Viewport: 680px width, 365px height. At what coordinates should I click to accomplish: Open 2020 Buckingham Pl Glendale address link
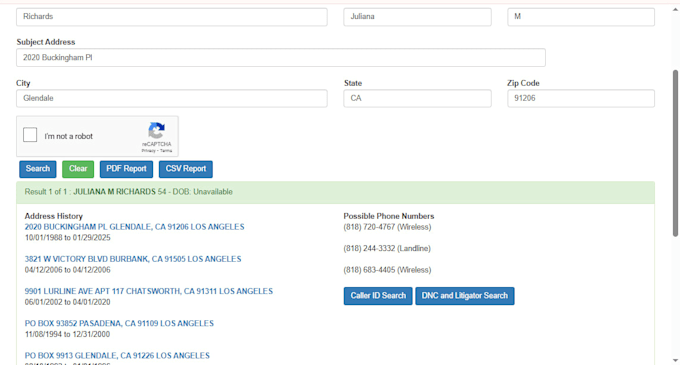pyautogui.click(x=134, y=227)
